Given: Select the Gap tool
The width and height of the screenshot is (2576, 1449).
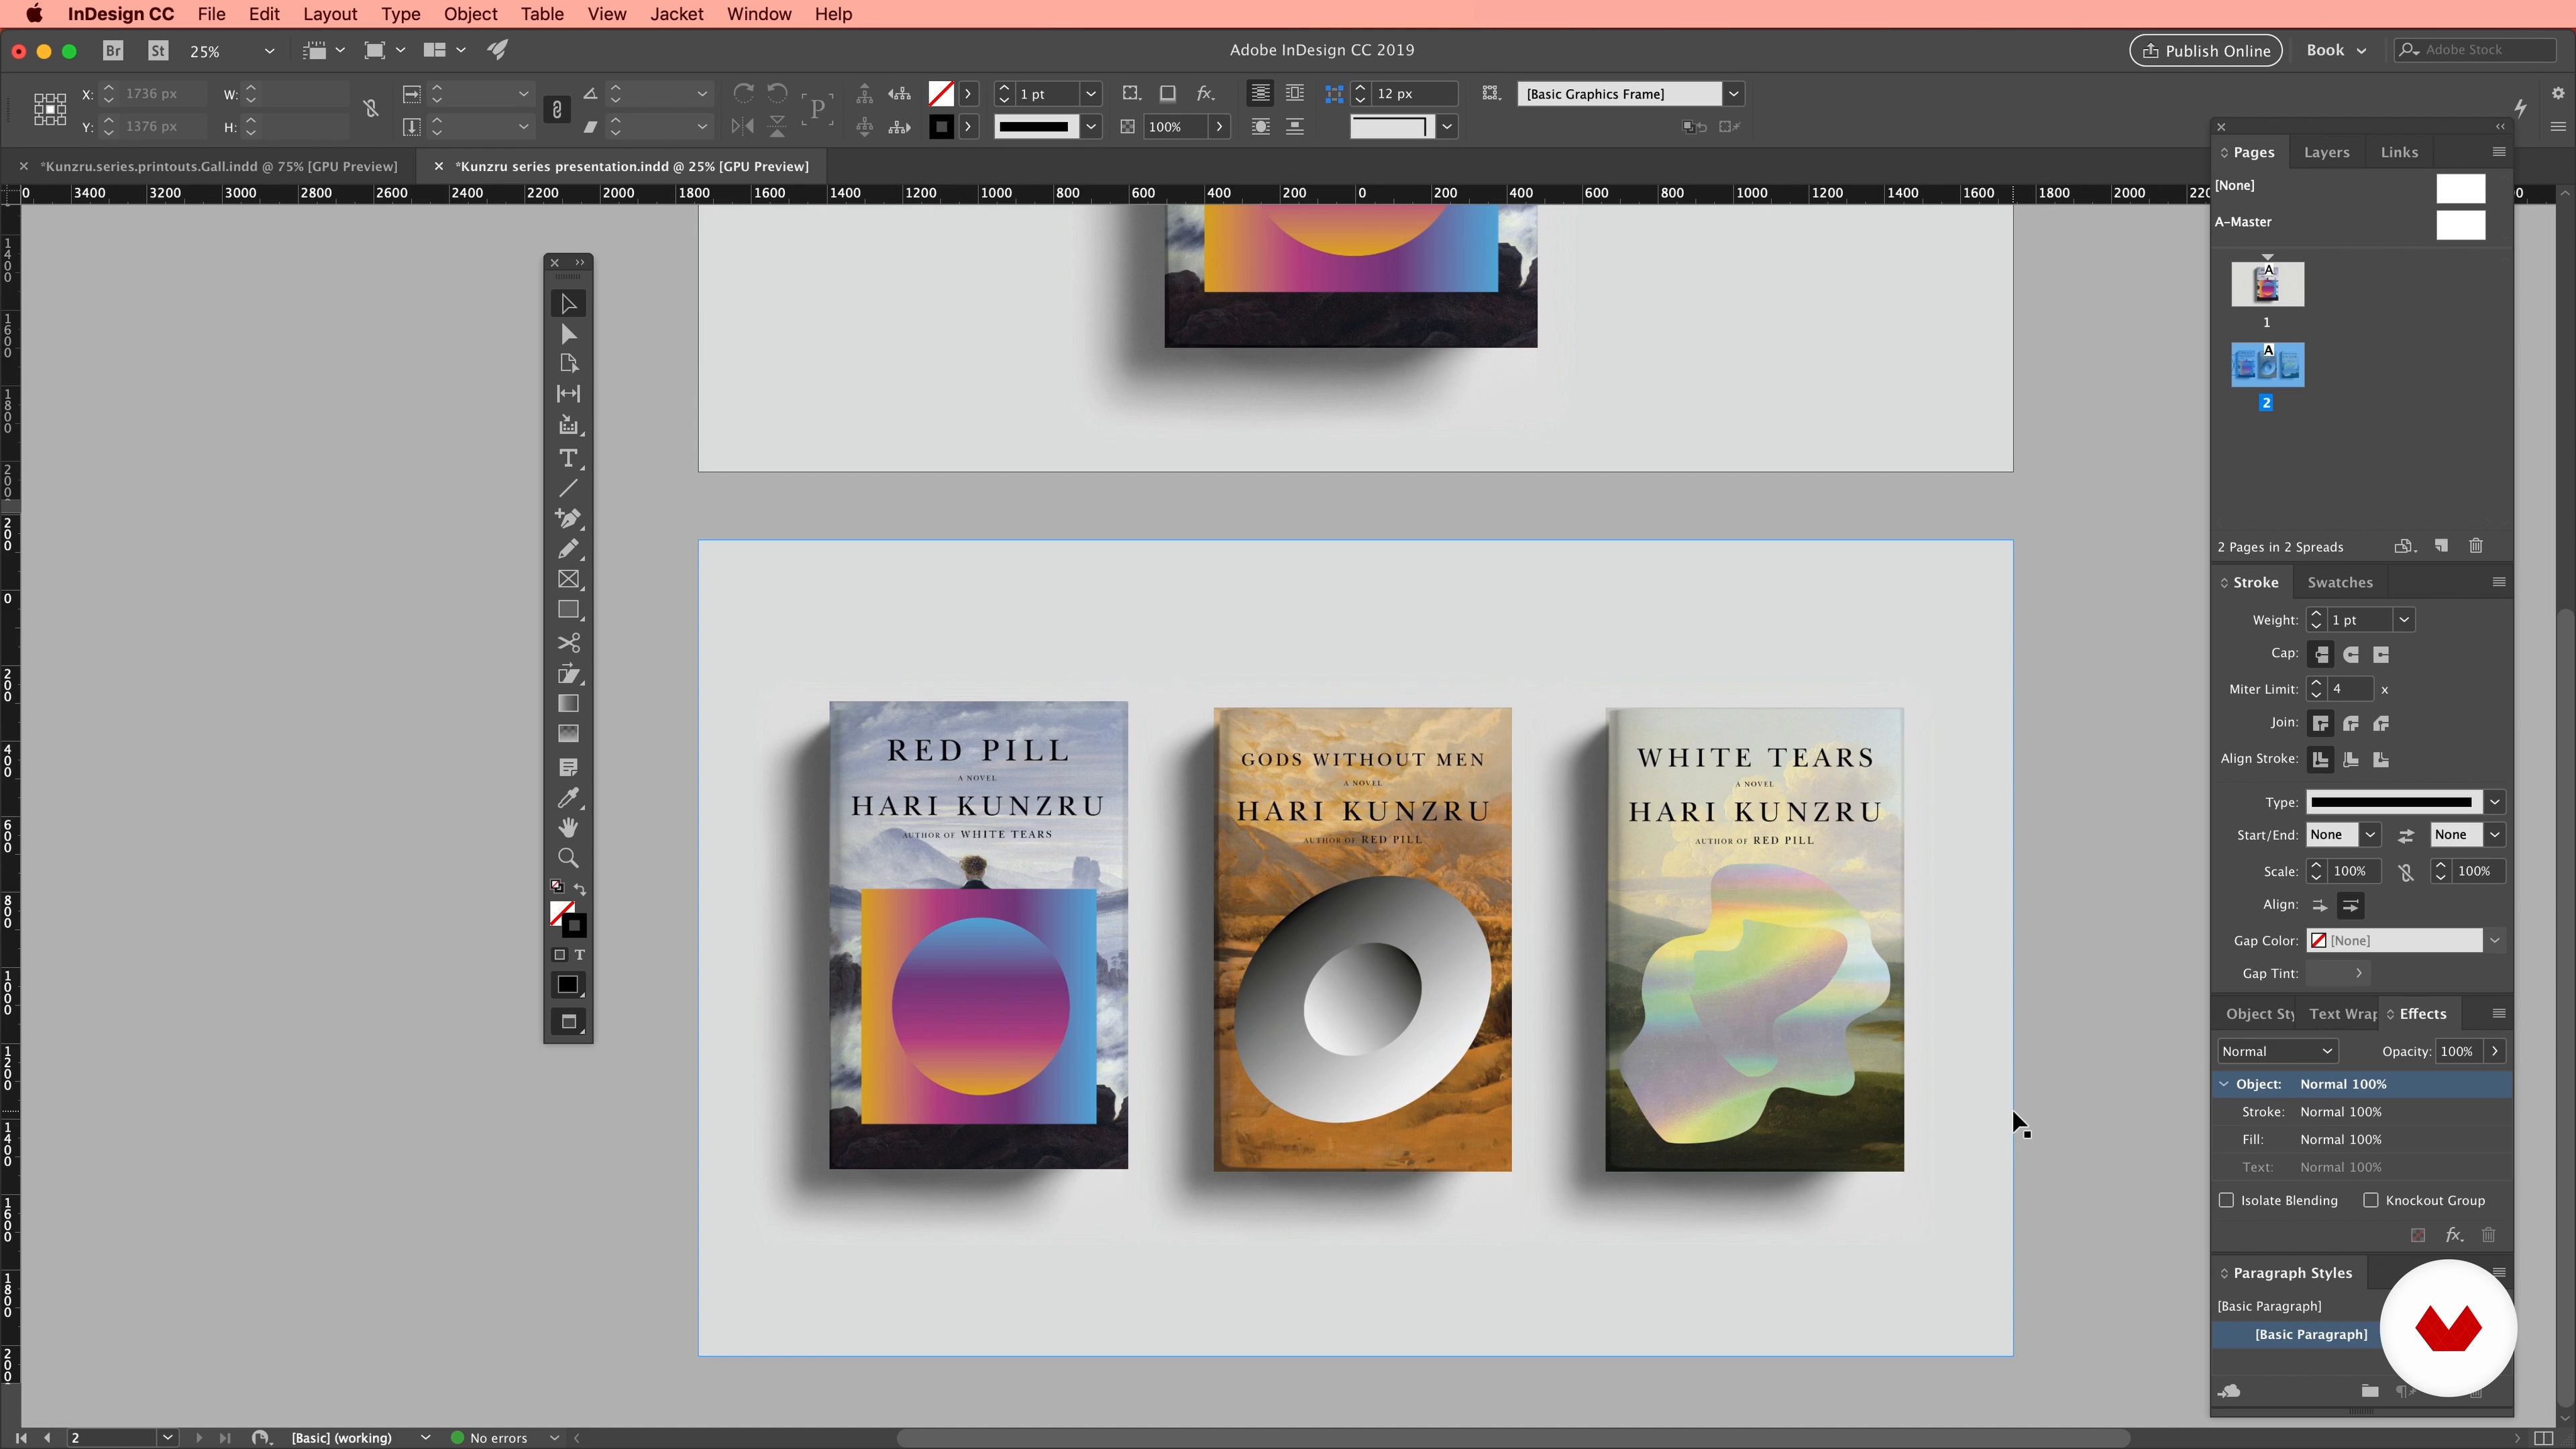Looking at the screenshot, I should (568, 394).
